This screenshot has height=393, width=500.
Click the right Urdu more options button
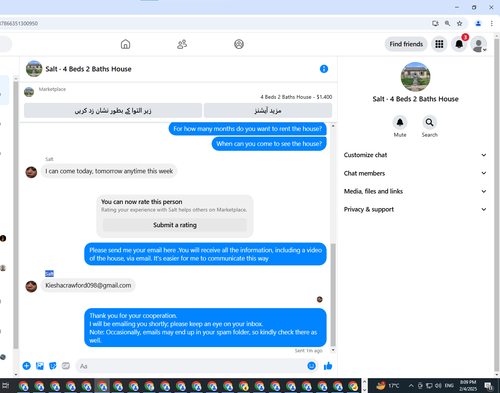pyautogui.click(x=268, y=110)
